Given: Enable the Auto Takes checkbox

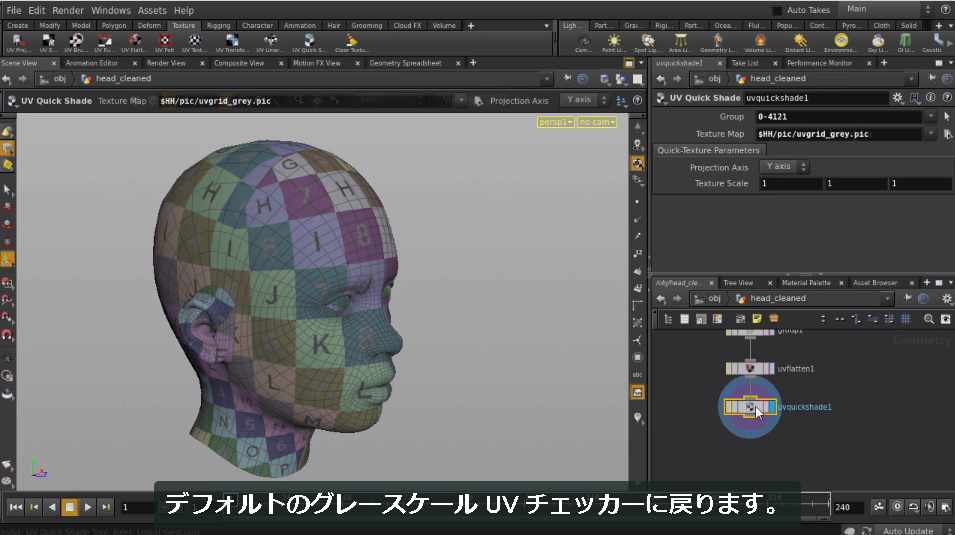Looking at the screenshot, I should (777, 10).
